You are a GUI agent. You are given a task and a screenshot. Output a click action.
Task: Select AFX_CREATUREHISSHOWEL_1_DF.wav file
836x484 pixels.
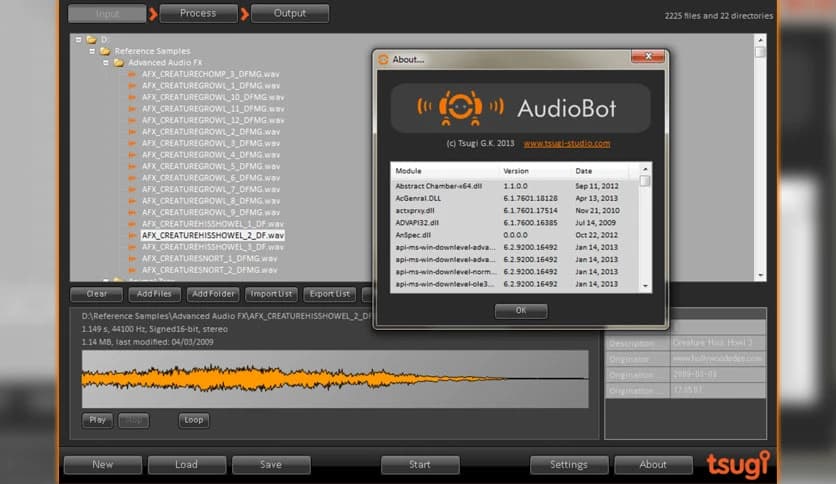[213, 224]
